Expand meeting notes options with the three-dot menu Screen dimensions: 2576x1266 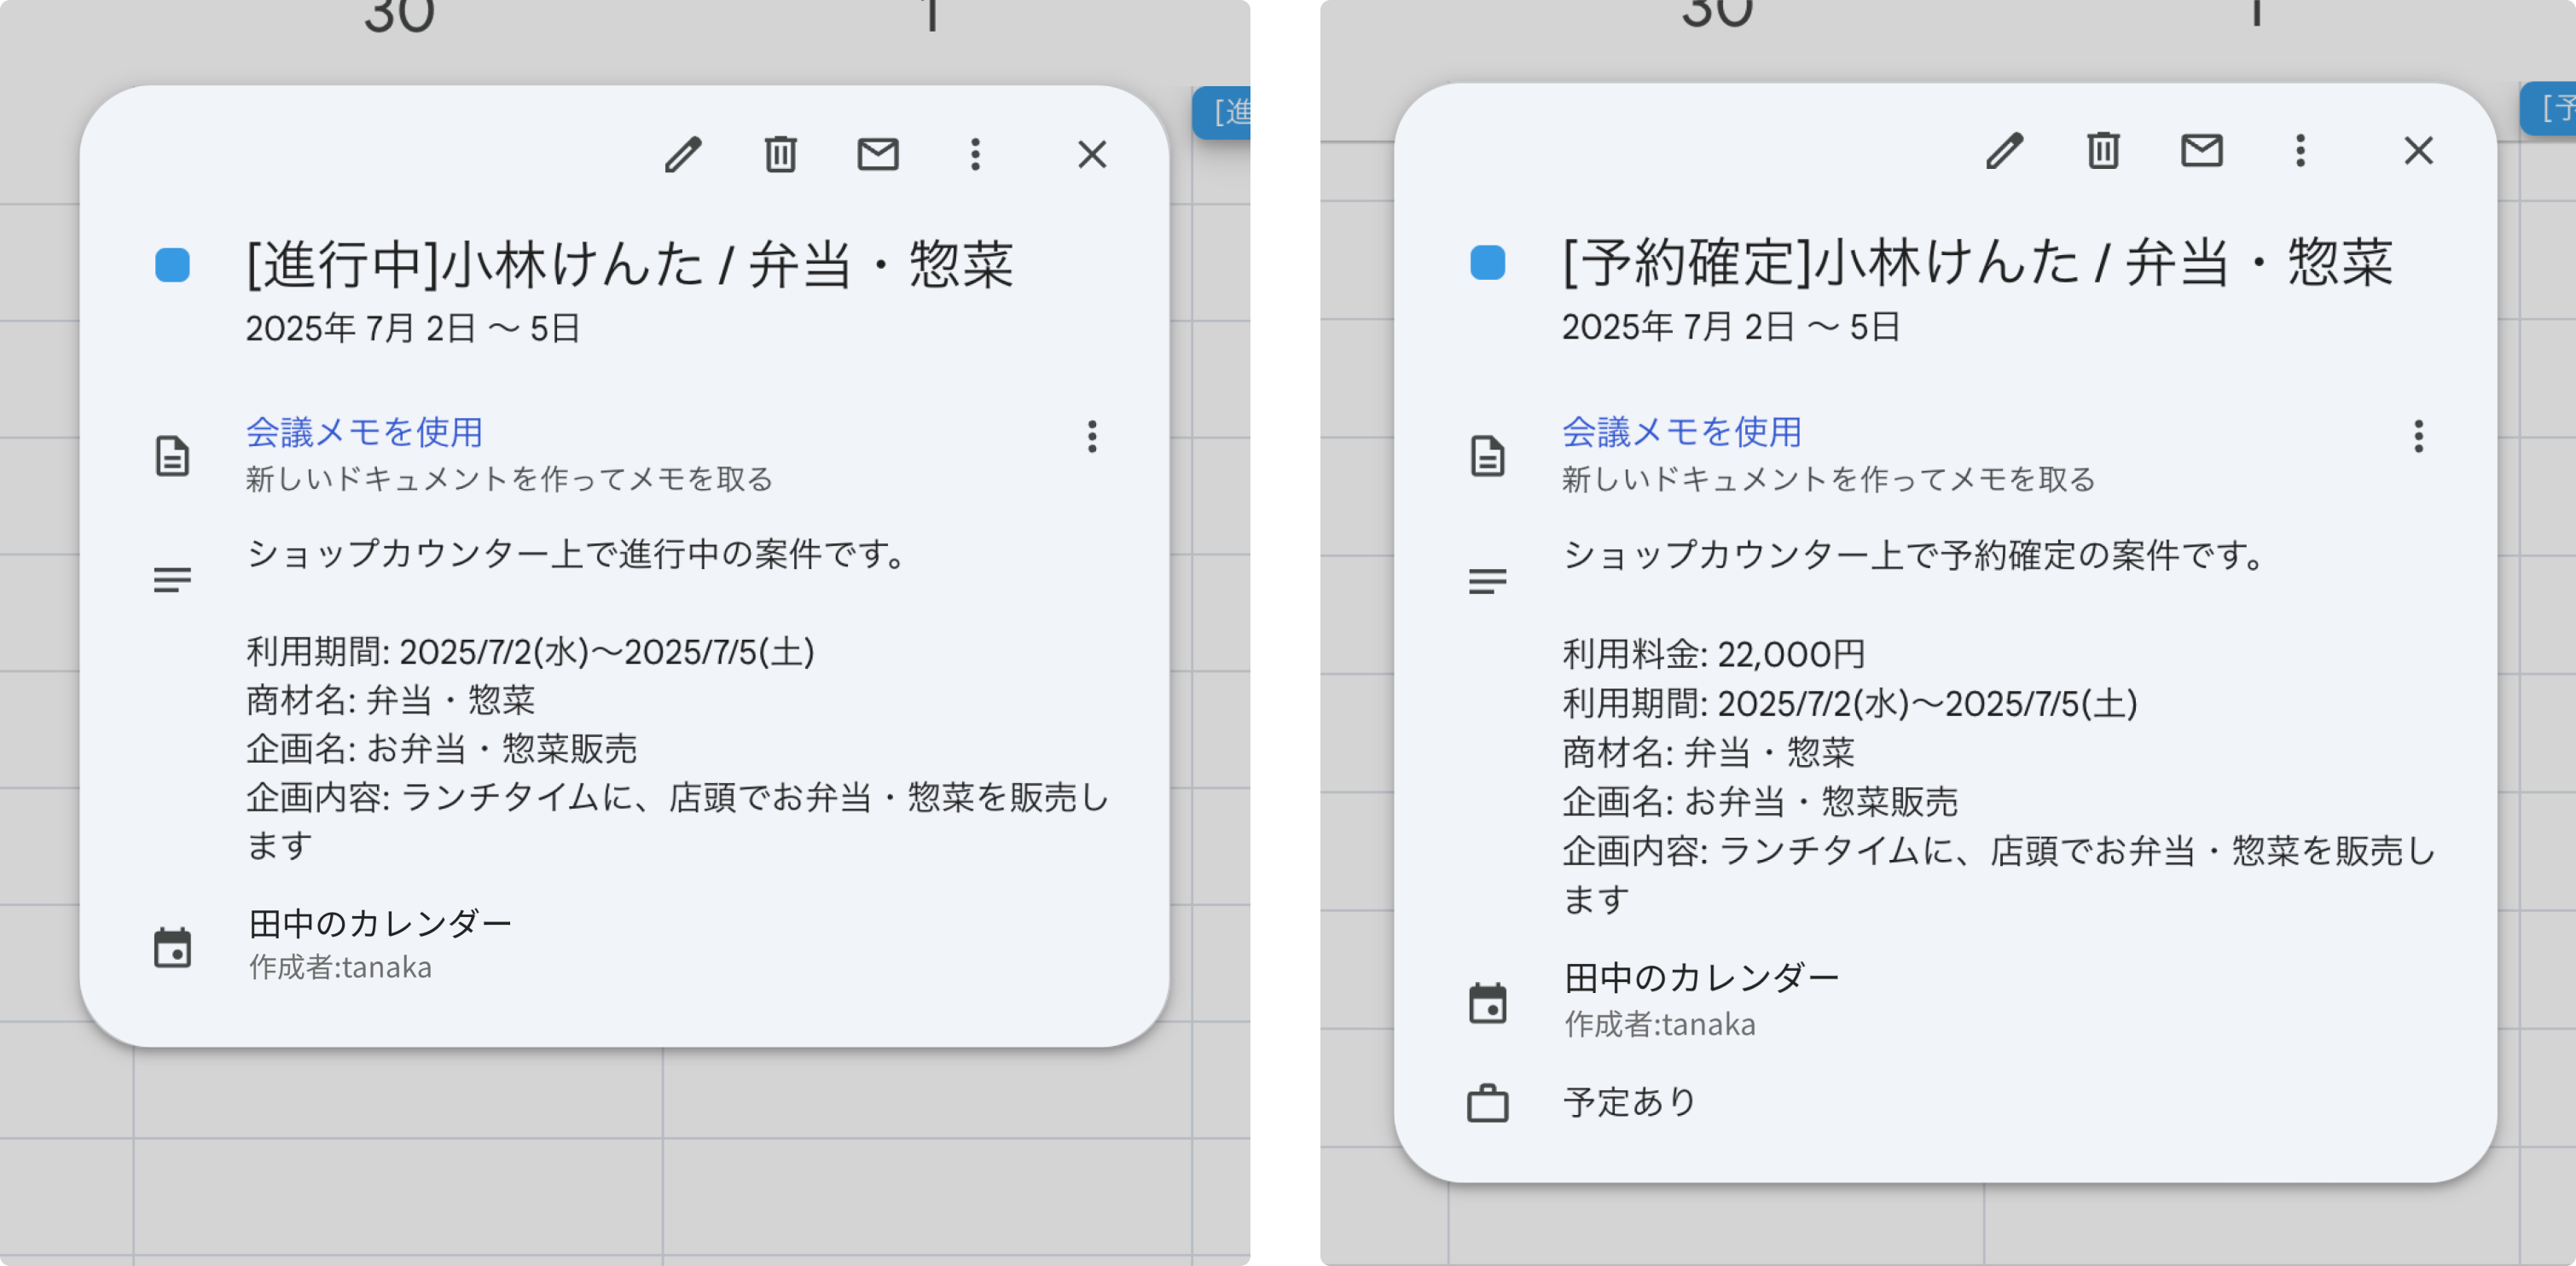pyautogui.click(x=1092, y=437)
